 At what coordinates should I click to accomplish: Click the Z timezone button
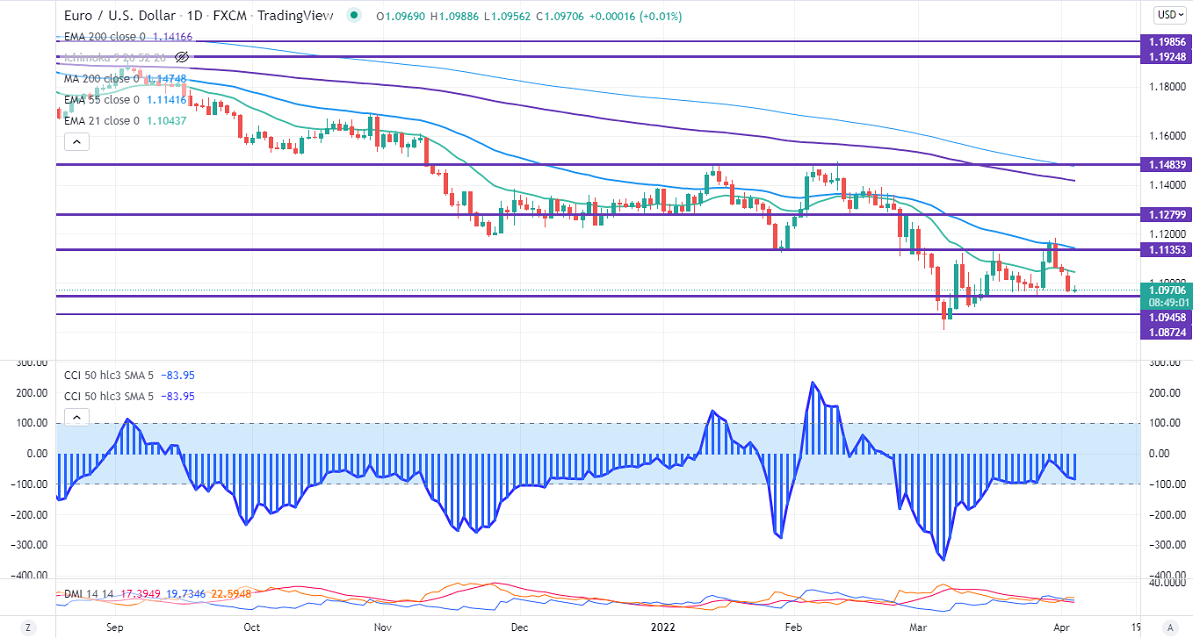coord(27,628)
